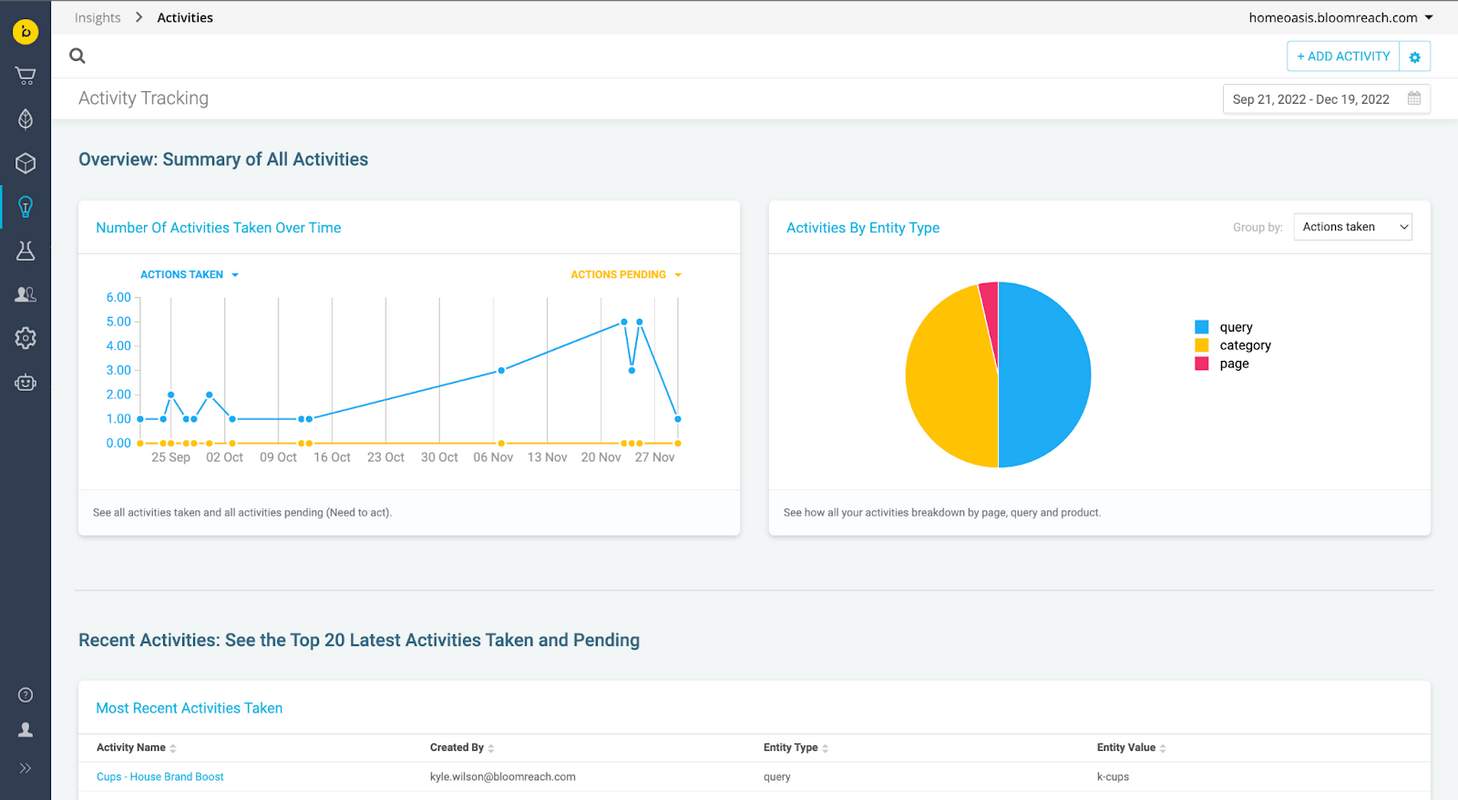Select the audiences people icon

25,294
